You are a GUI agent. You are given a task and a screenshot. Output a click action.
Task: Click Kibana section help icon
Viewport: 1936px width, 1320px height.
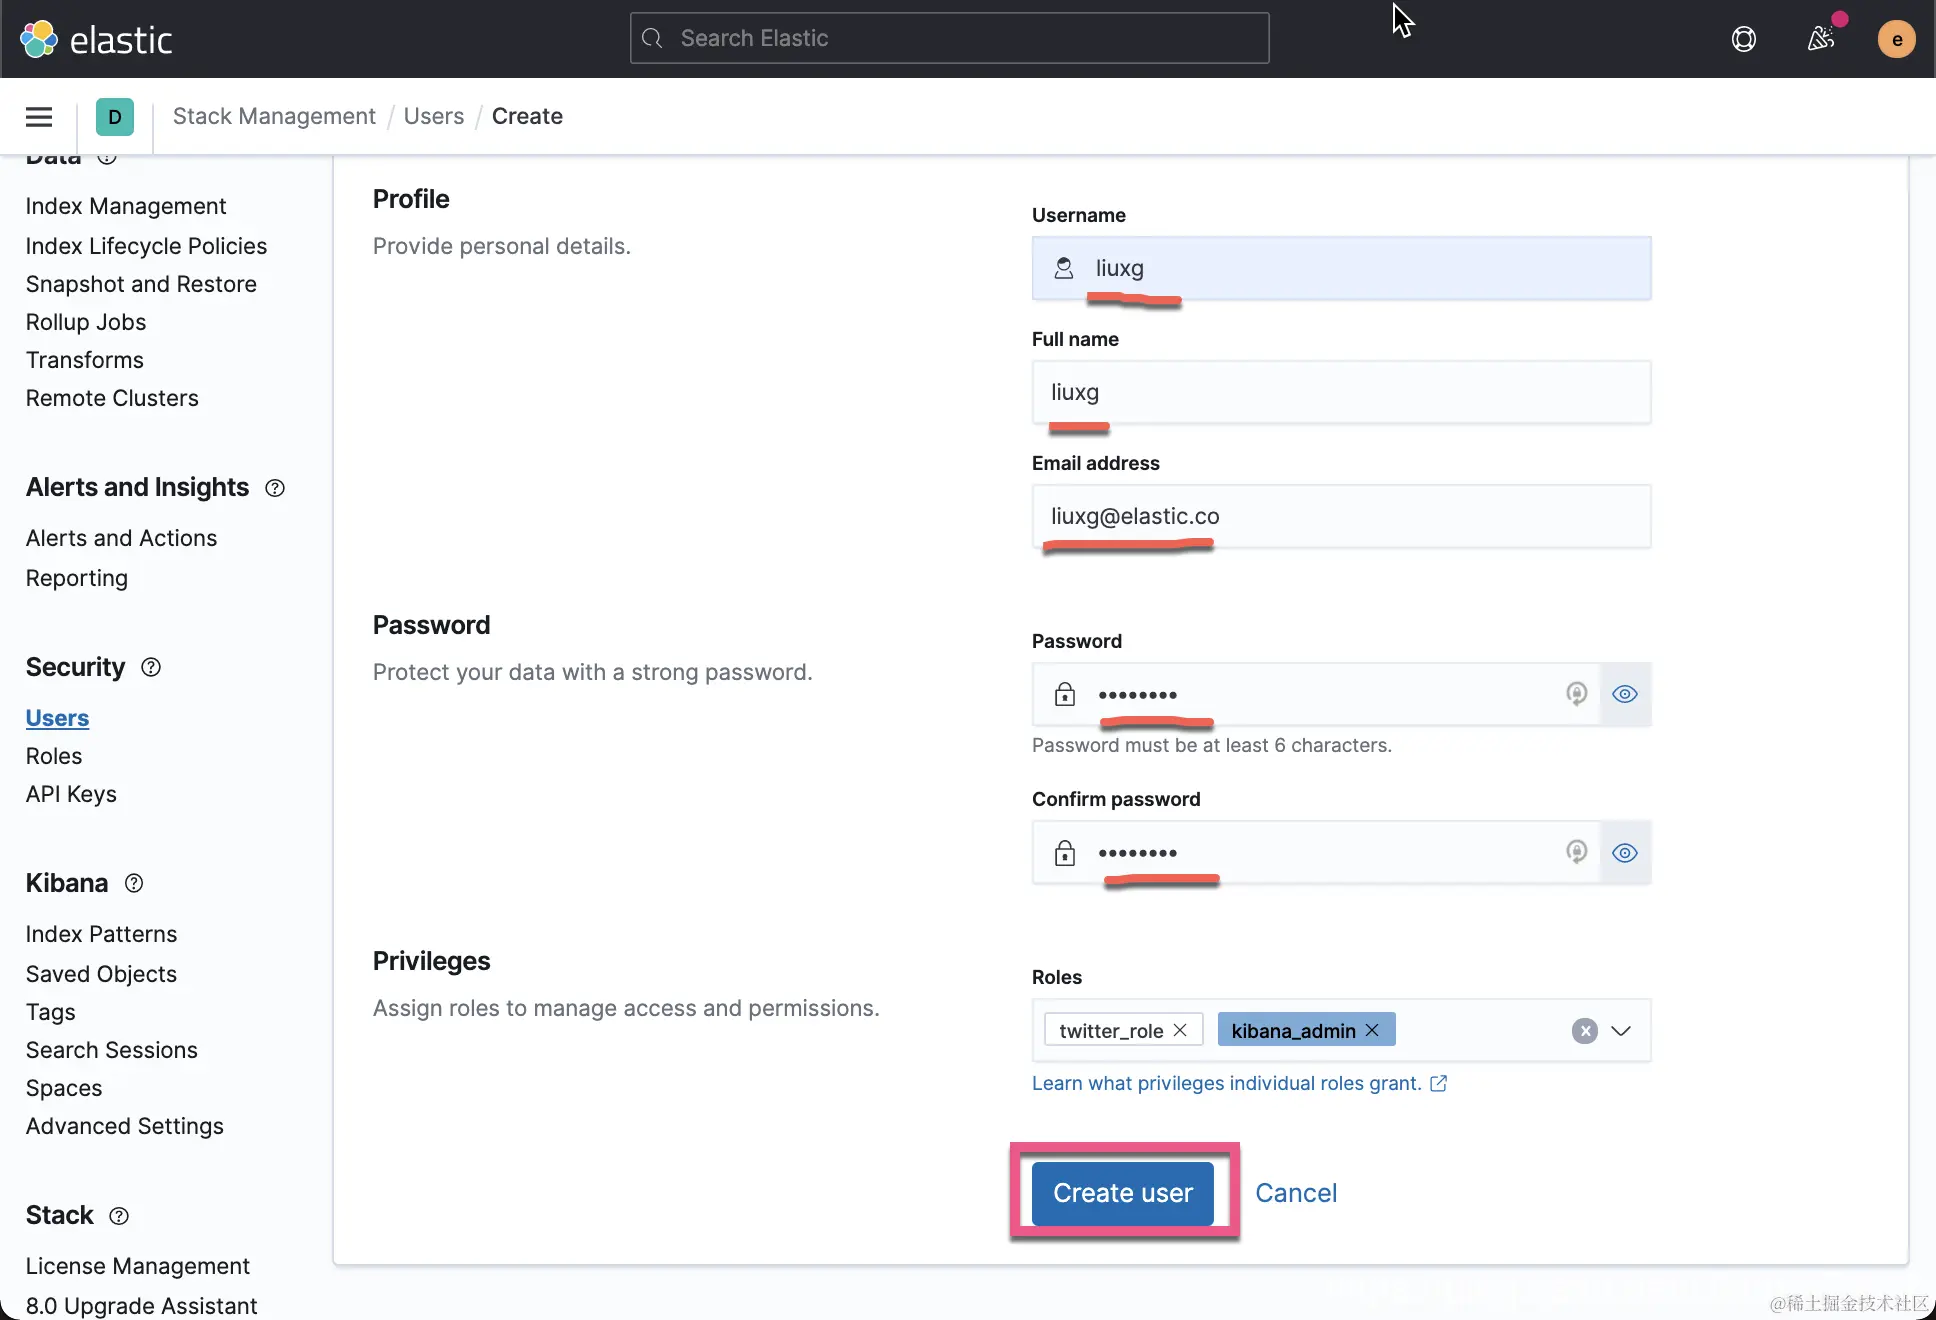pyautogui.click(x=134, y=883)
